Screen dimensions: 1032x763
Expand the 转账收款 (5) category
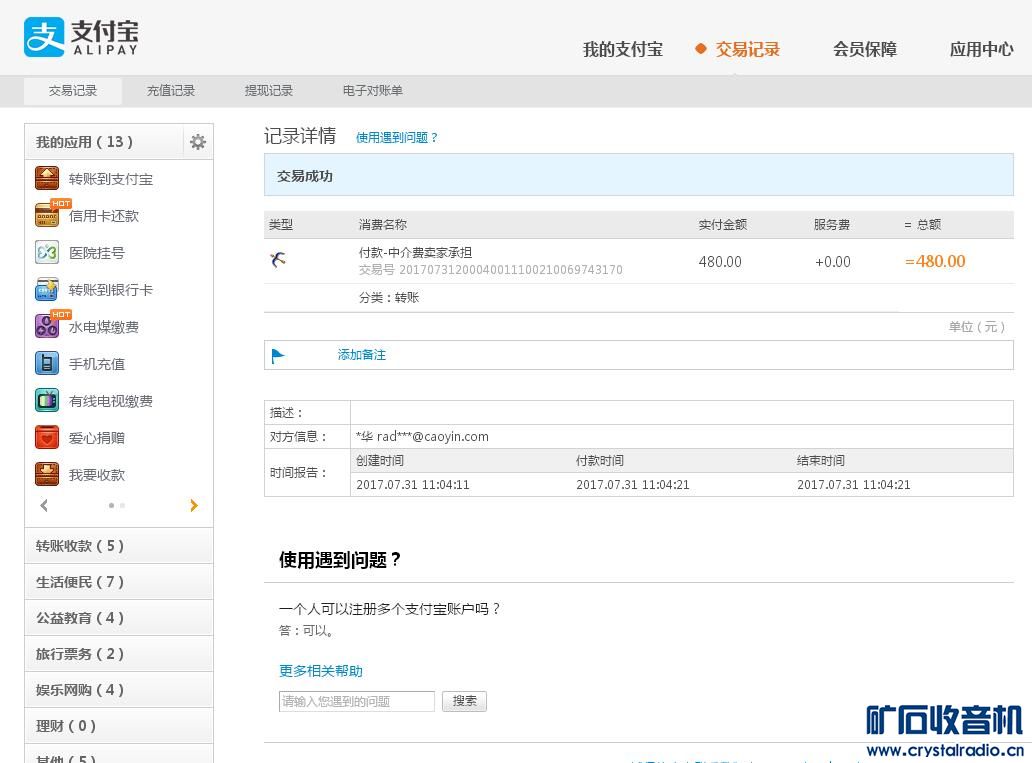tap(118, 546)
